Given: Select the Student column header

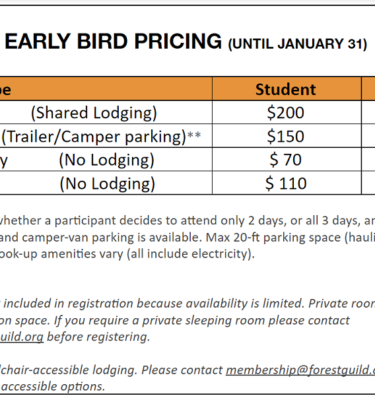Looking at the screenshot, I should pyautogui.click(x=286, y=89).
